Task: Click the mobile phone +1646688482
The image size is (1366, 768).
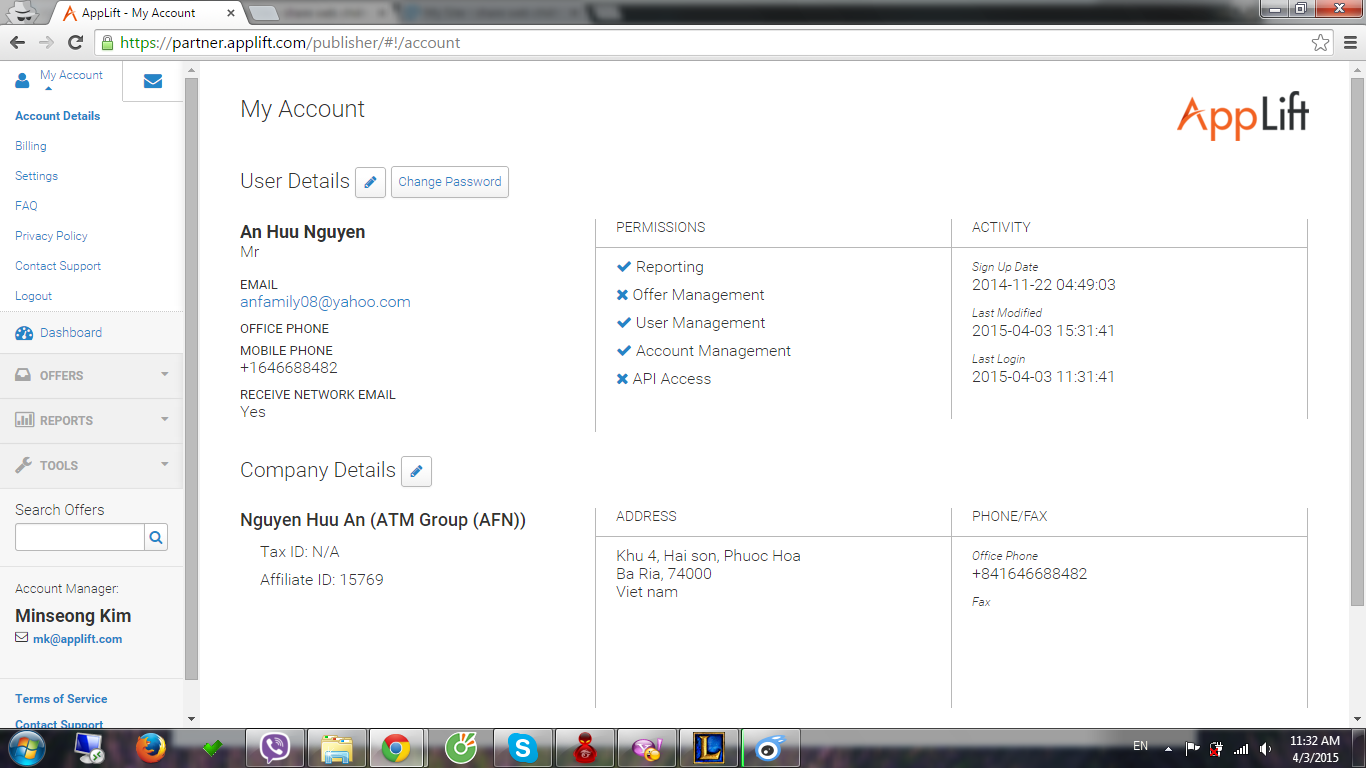Action: (x=289, y=368)
